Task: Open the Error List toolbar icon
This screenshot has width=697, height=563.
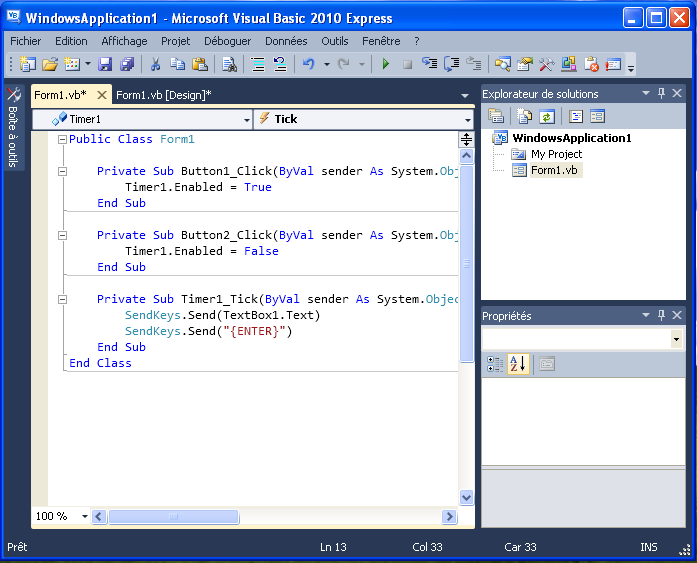Action: coord(591,64)
